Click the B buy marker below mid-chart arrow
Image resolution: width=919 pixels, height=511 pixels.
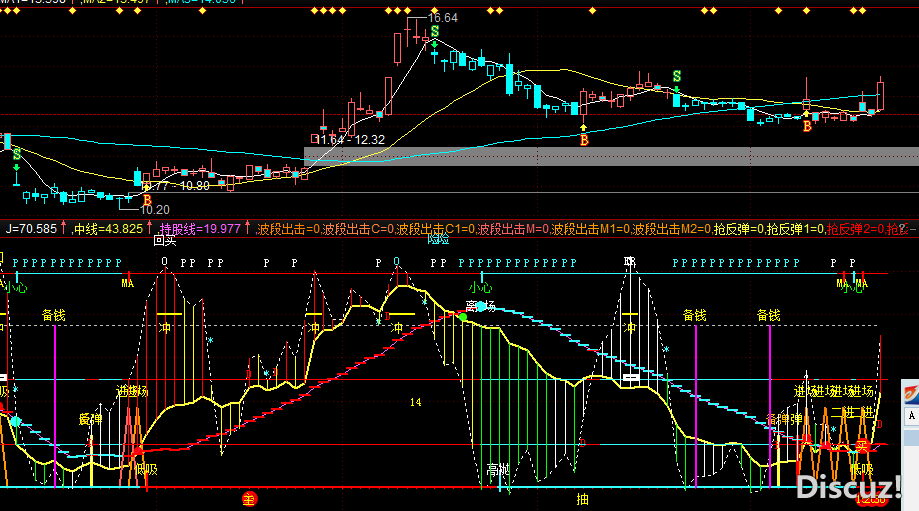click(x=584, y=140)
